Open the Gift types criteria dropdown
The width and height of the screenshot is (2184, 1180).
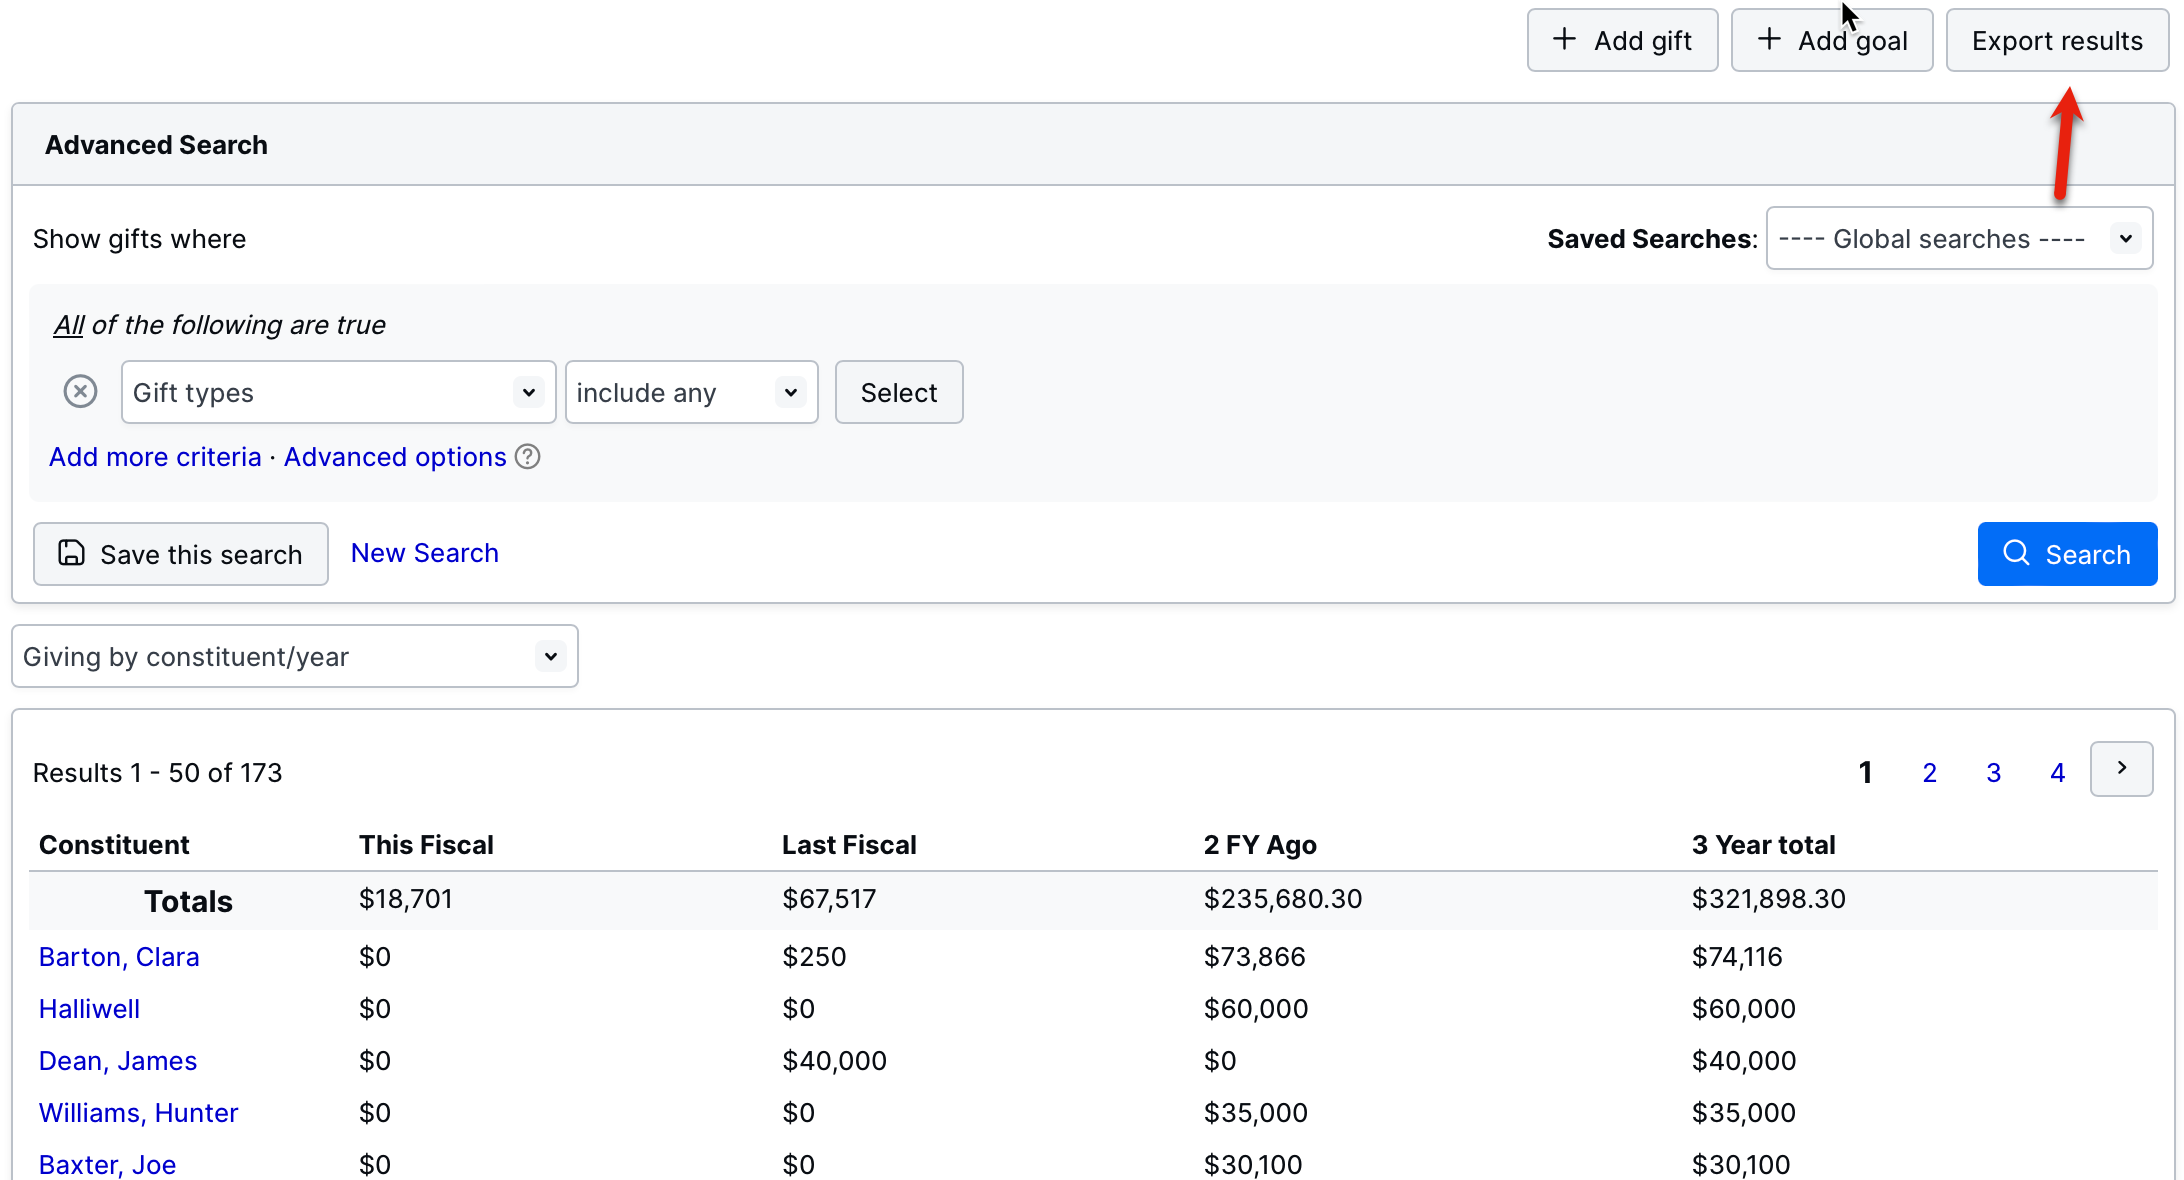(337, 392)
